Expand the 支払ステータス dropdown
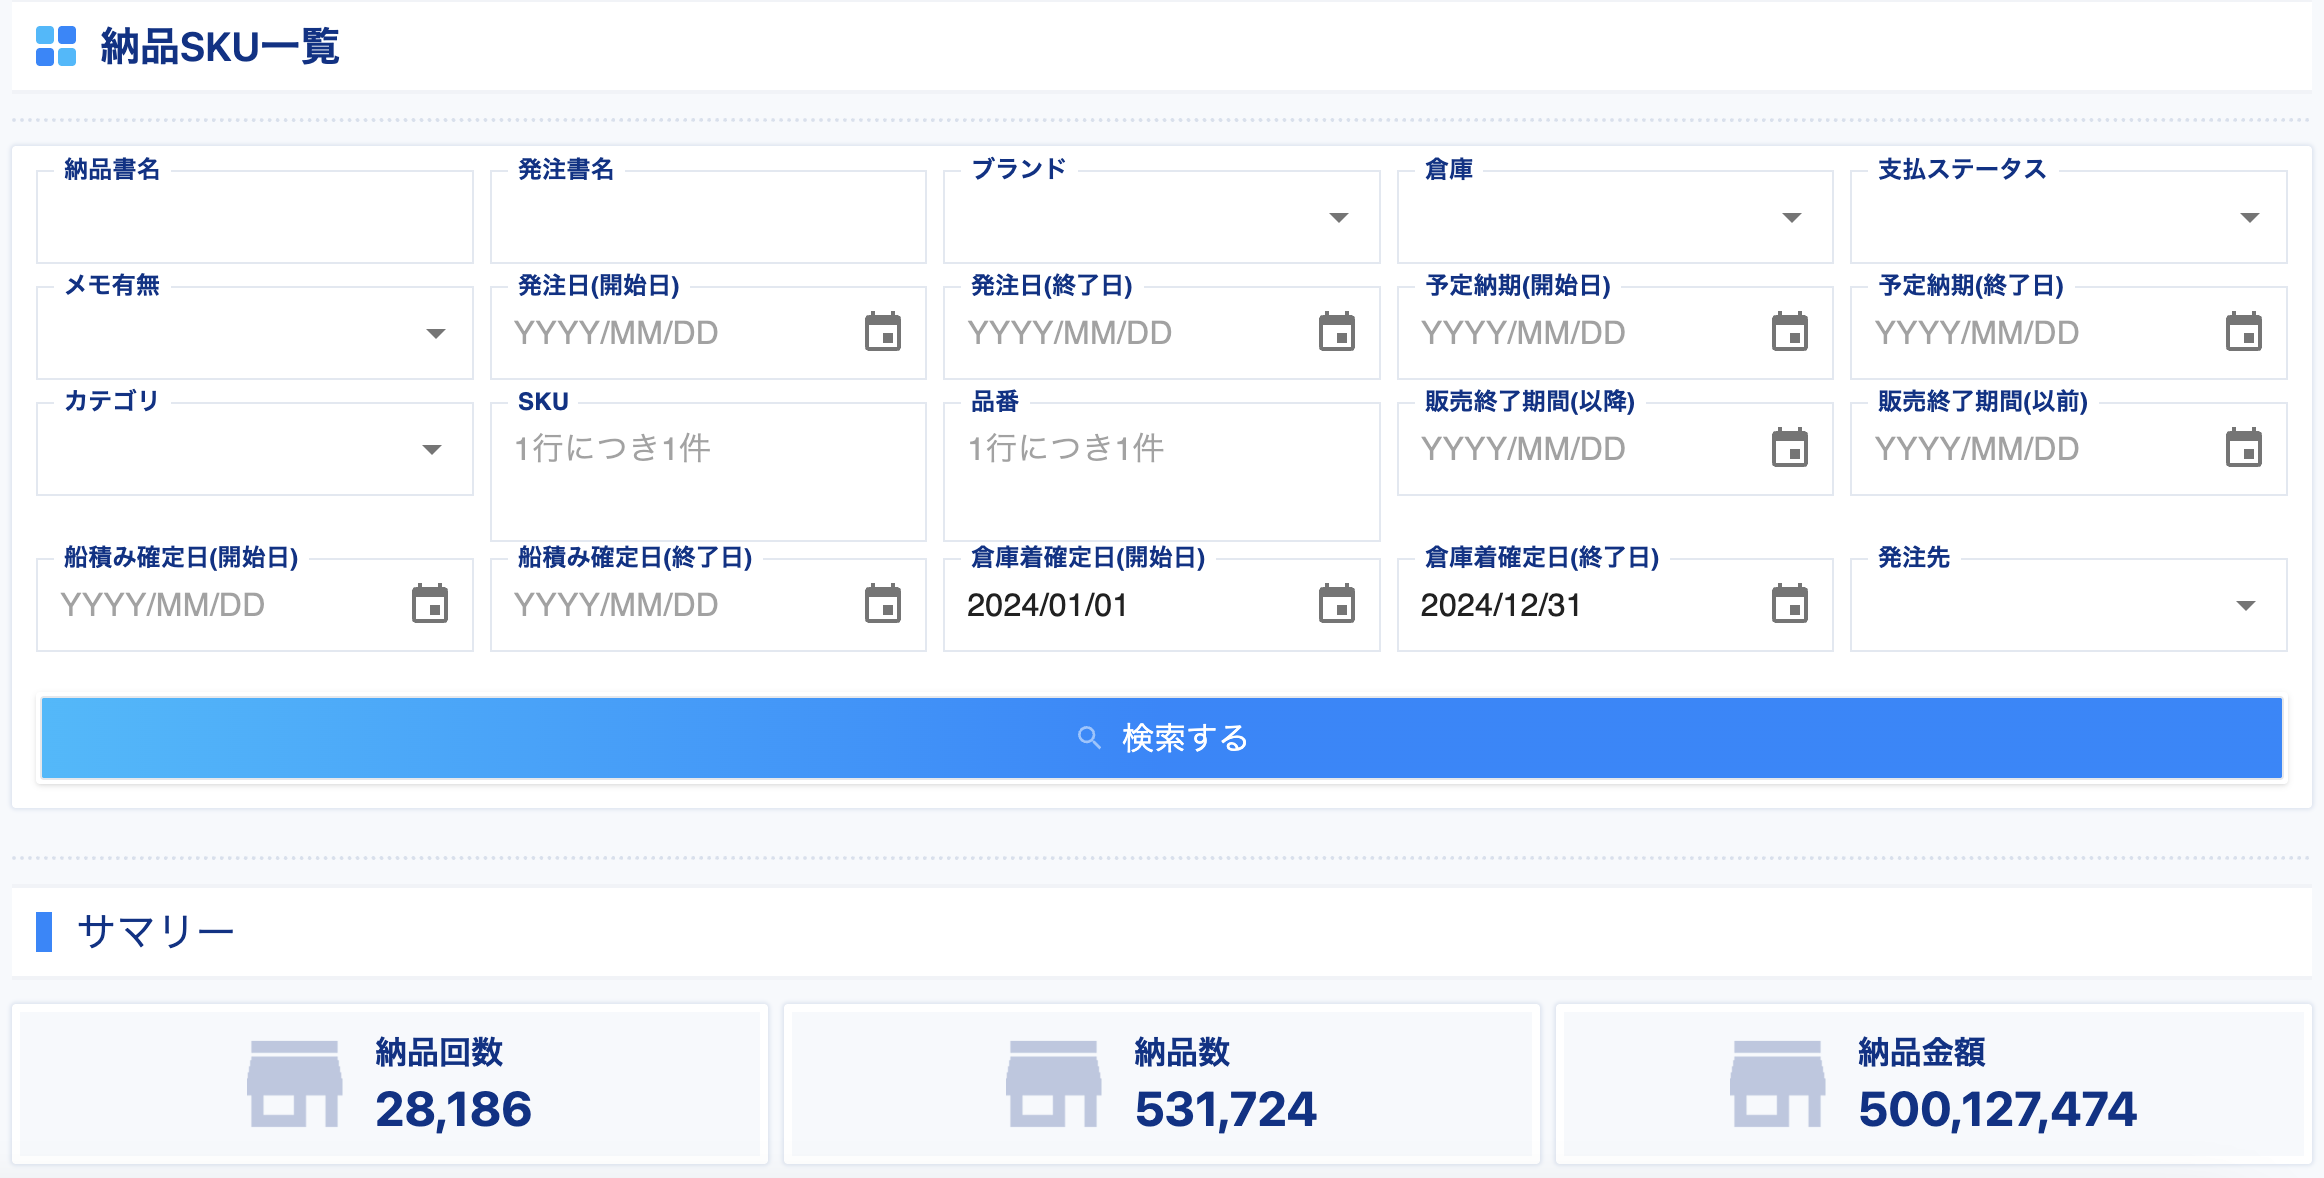2324x1178 pixels. coord(2250,218)
